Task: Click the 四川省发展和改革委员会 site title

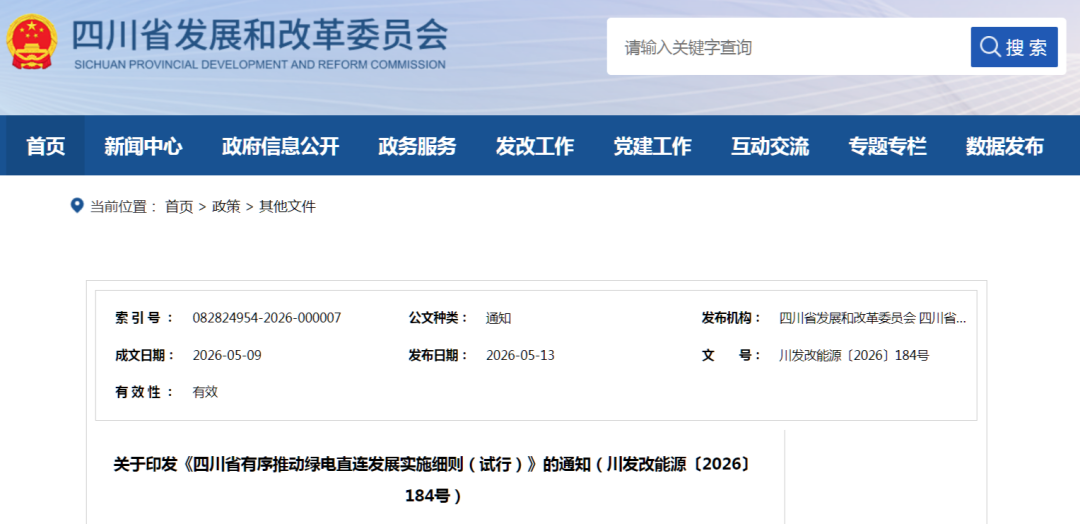Action: point(260,34)
